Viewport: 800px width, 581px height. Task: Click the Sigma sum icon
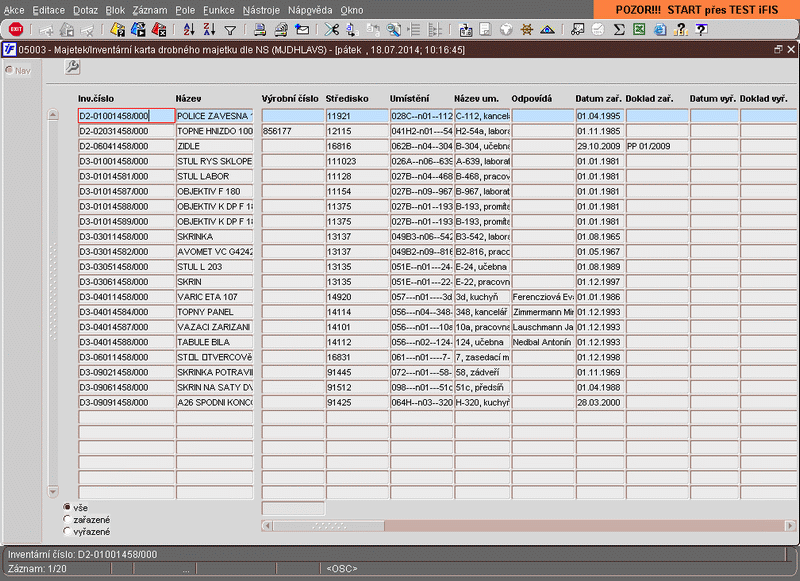(x=619, y=30)
